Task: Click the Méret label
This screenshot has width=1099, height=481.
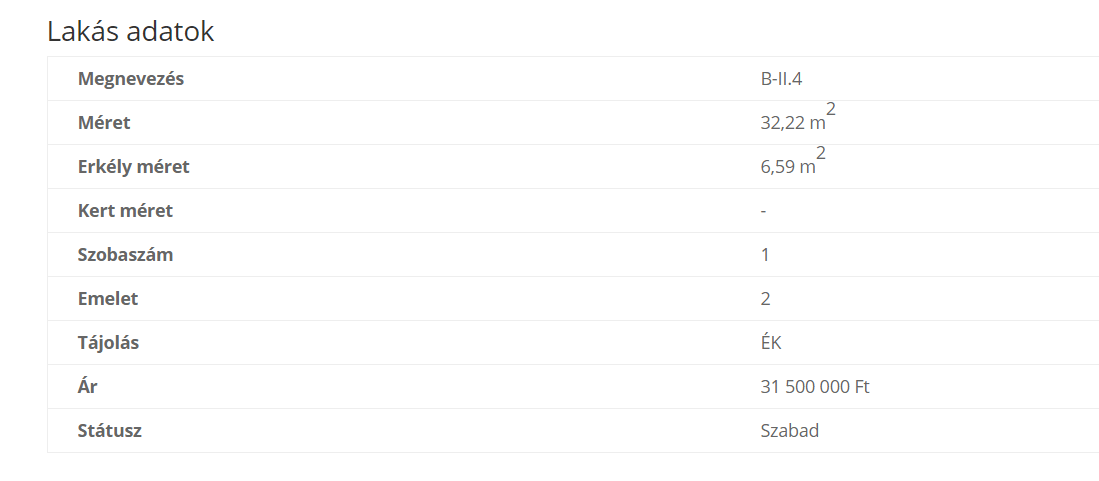Action: coord(104,123)
